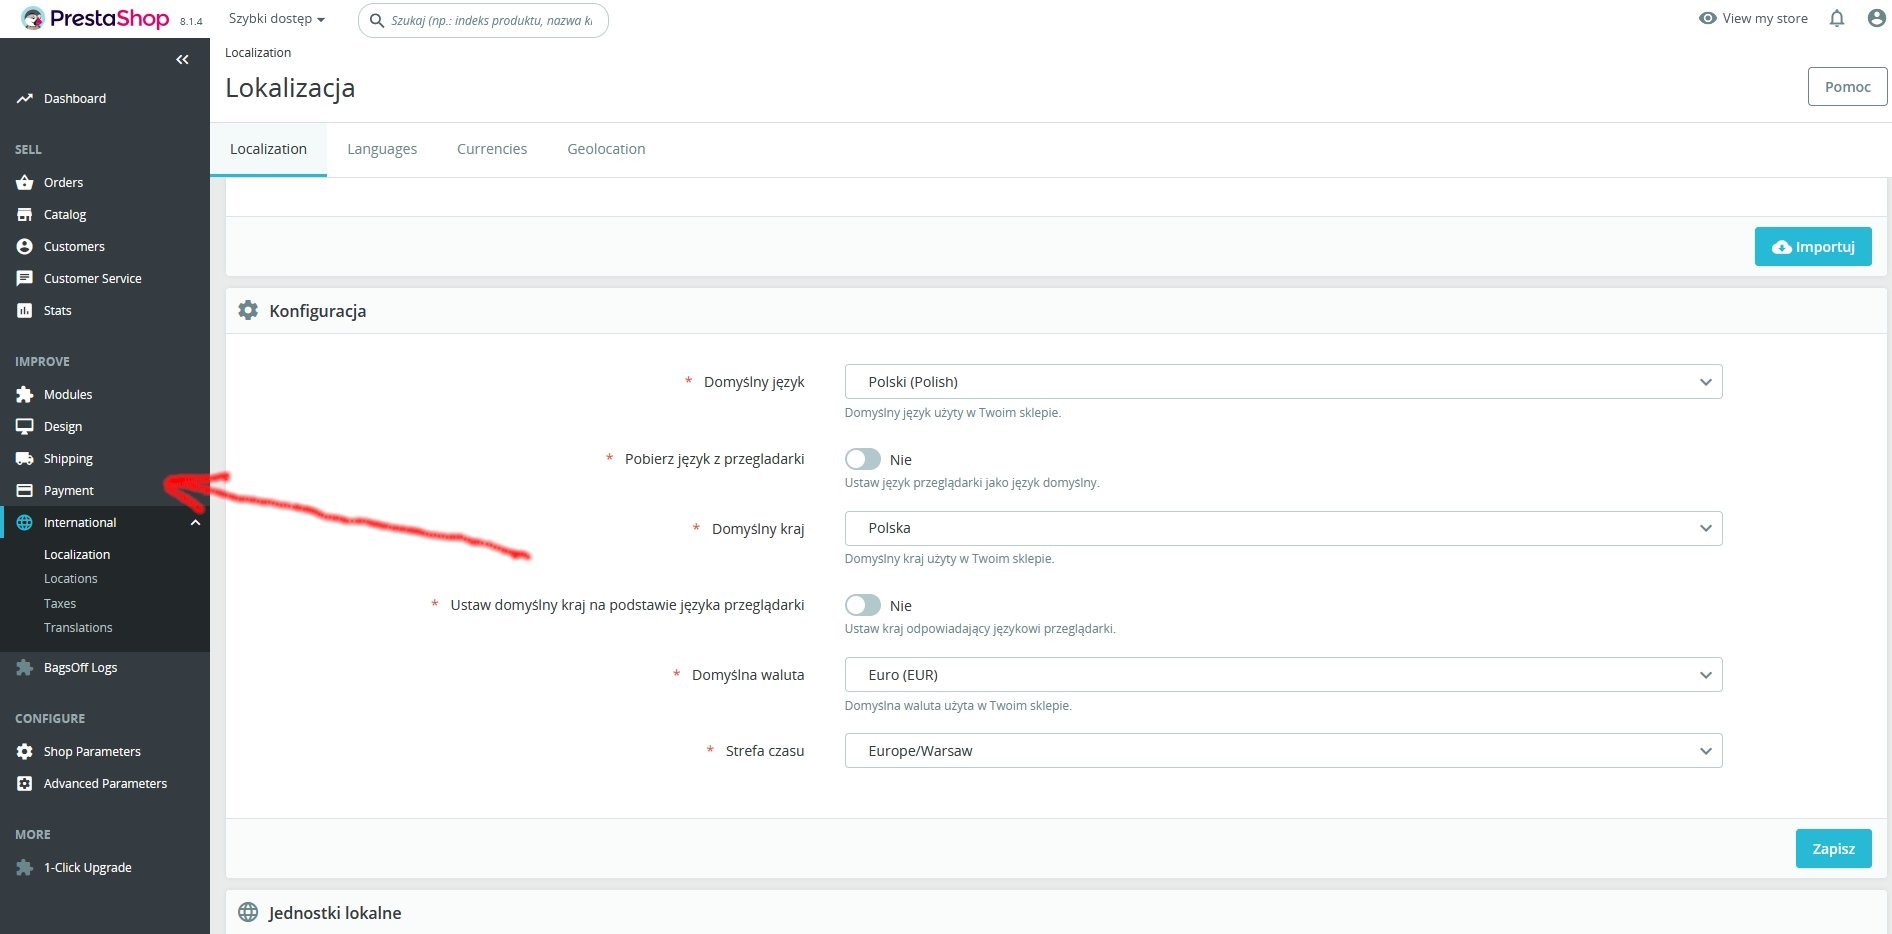Screen dimensions: 1892x934
Task: Click the Customers person icon
Action: tap(25, 247)
